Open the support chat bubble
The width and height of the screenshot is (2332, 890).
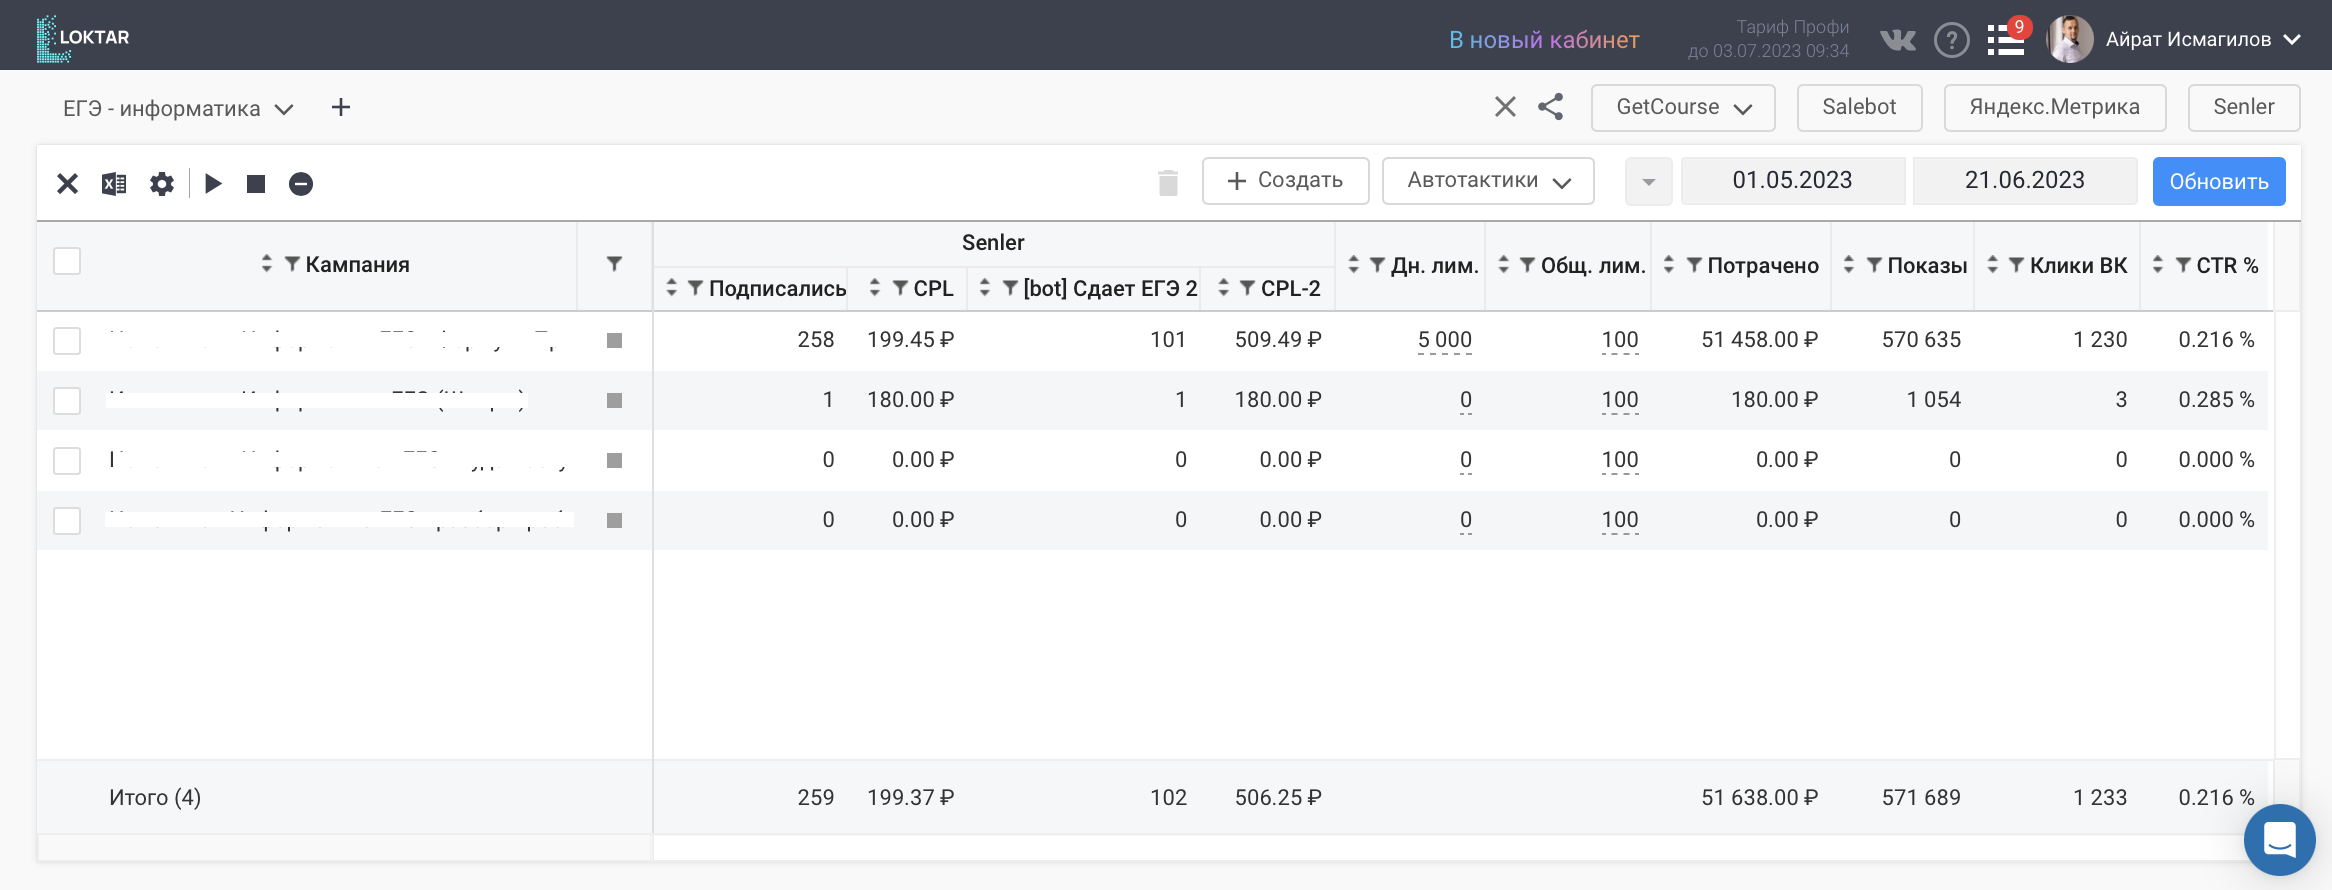(2280, 839)
